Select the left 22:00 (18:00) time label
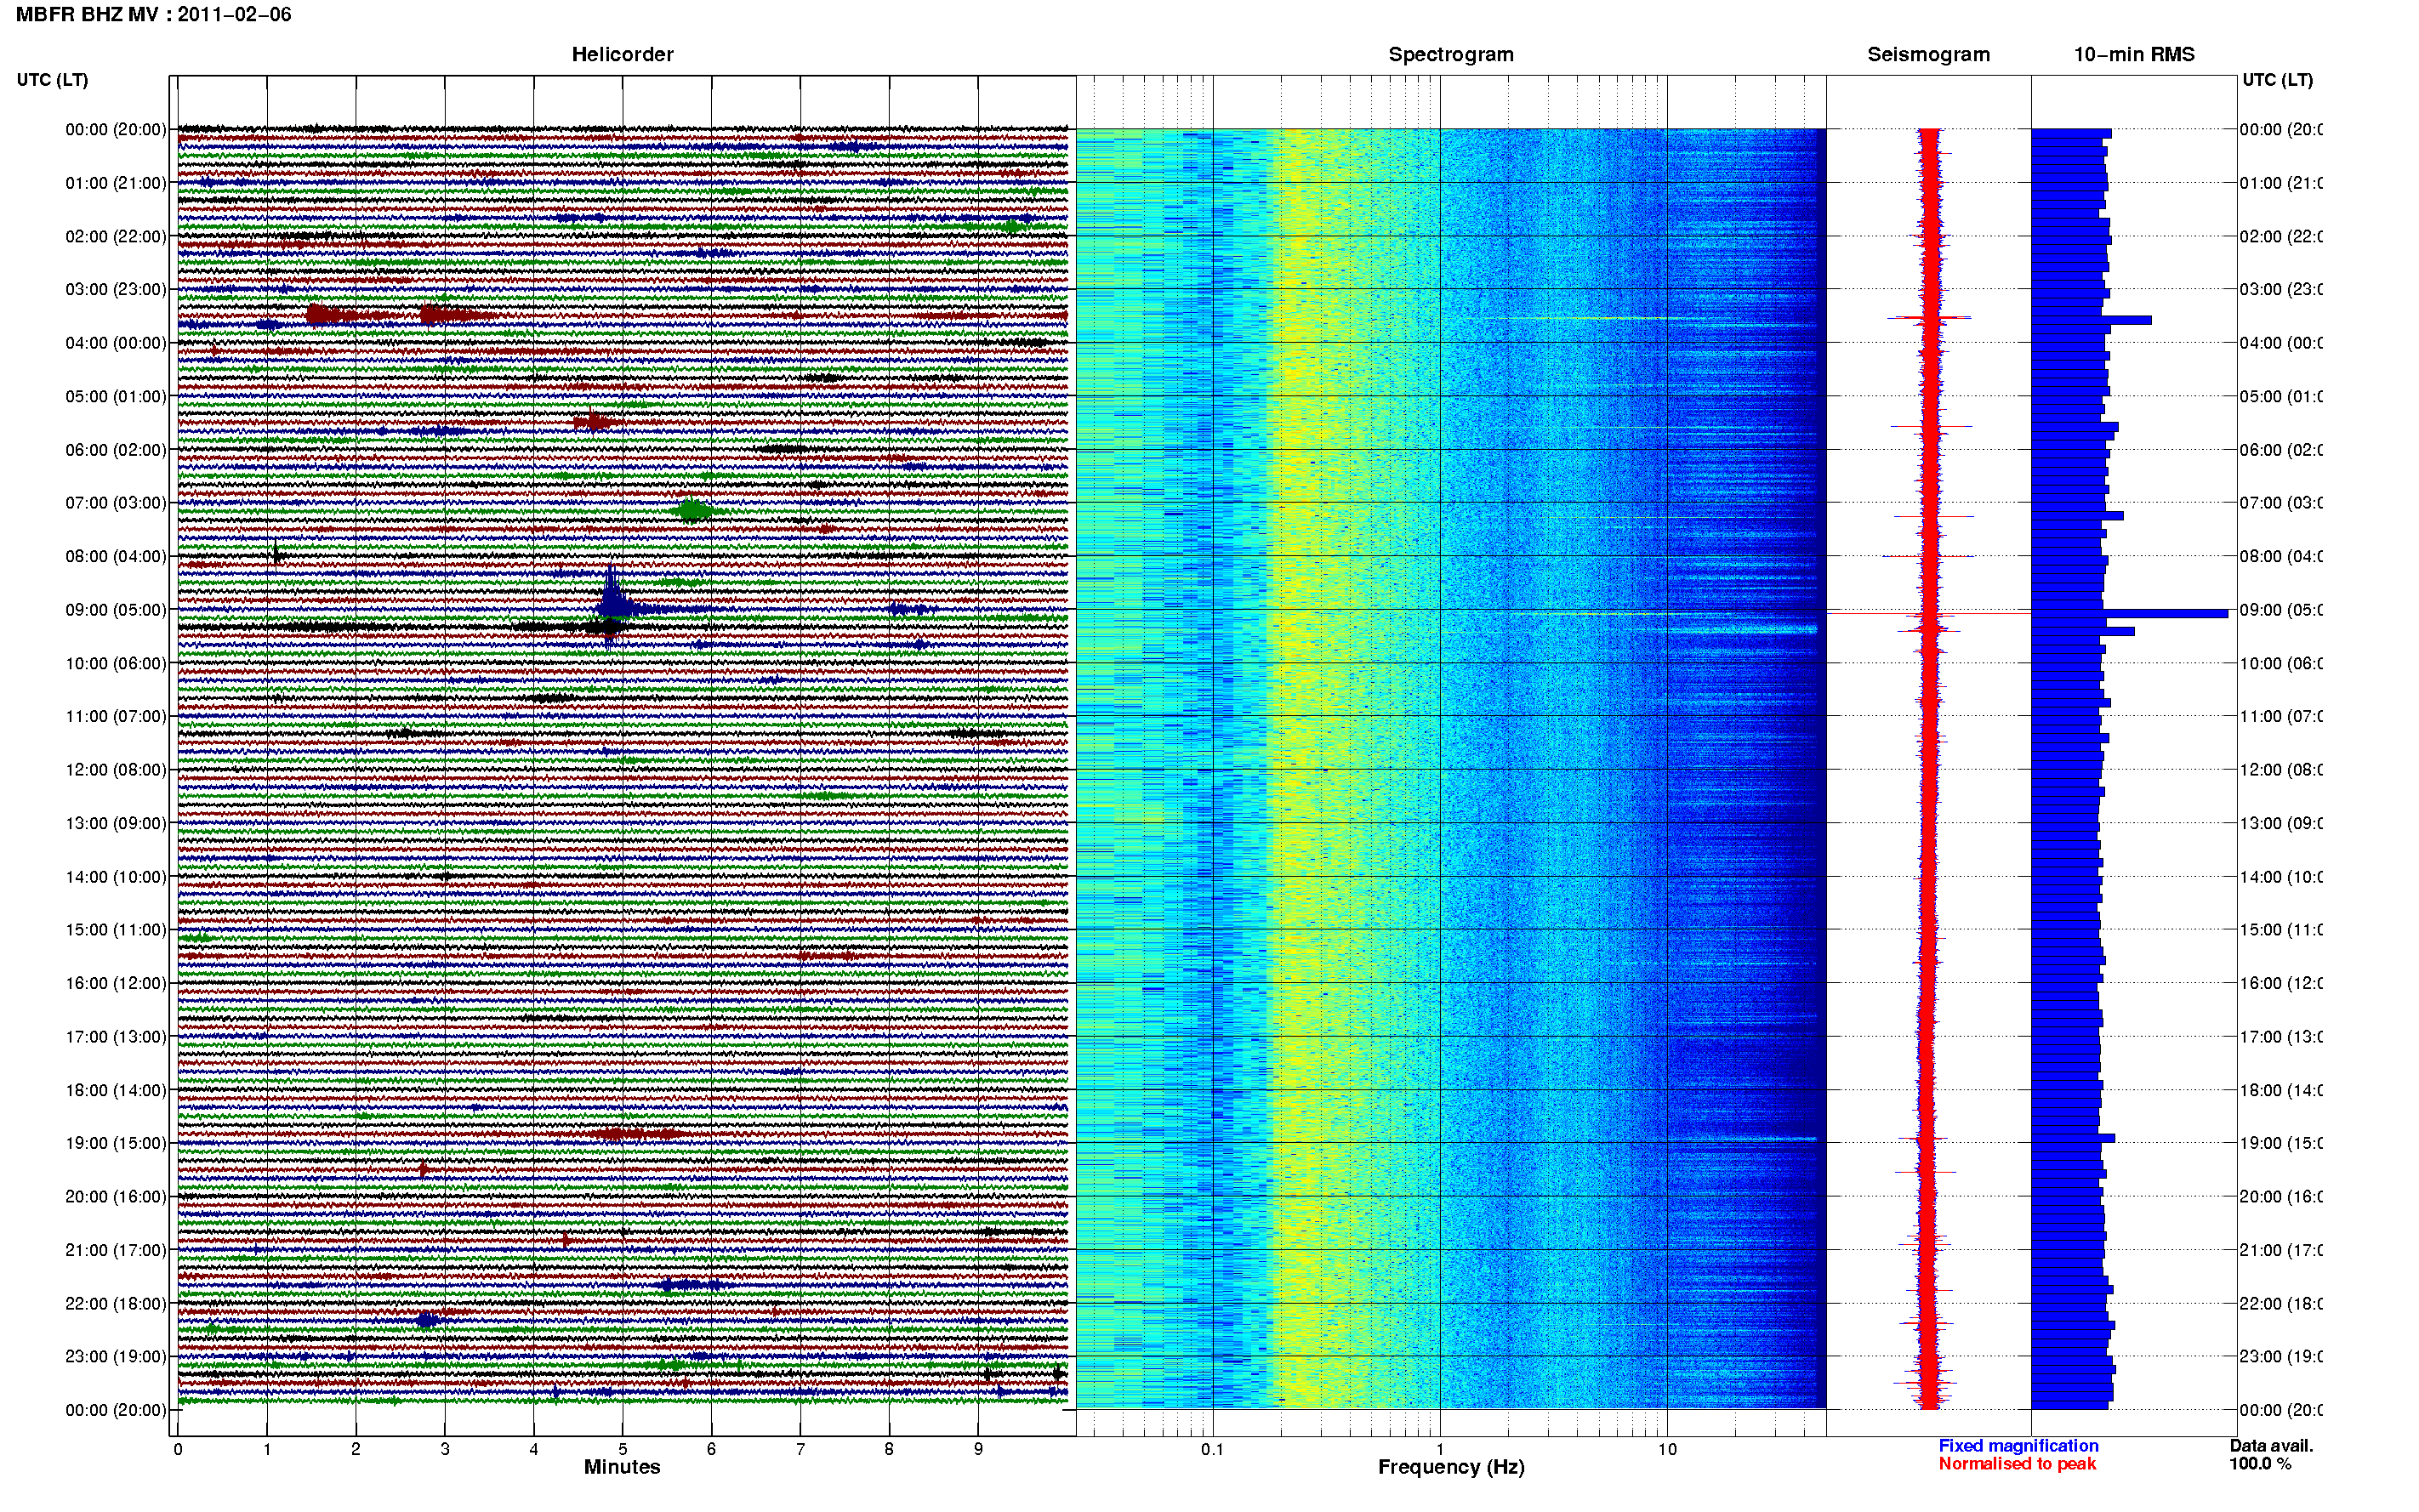2419x1512 pixels. 116,1304
